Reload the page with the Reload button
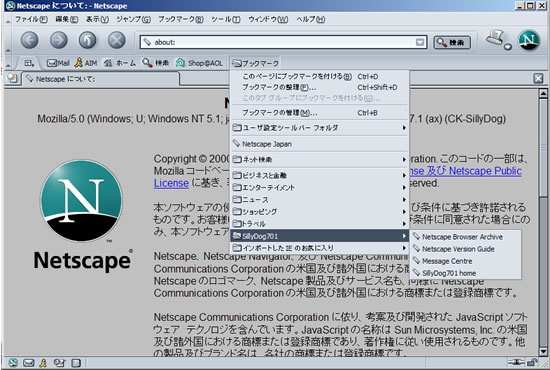550x370 pixels. (87, 40)
